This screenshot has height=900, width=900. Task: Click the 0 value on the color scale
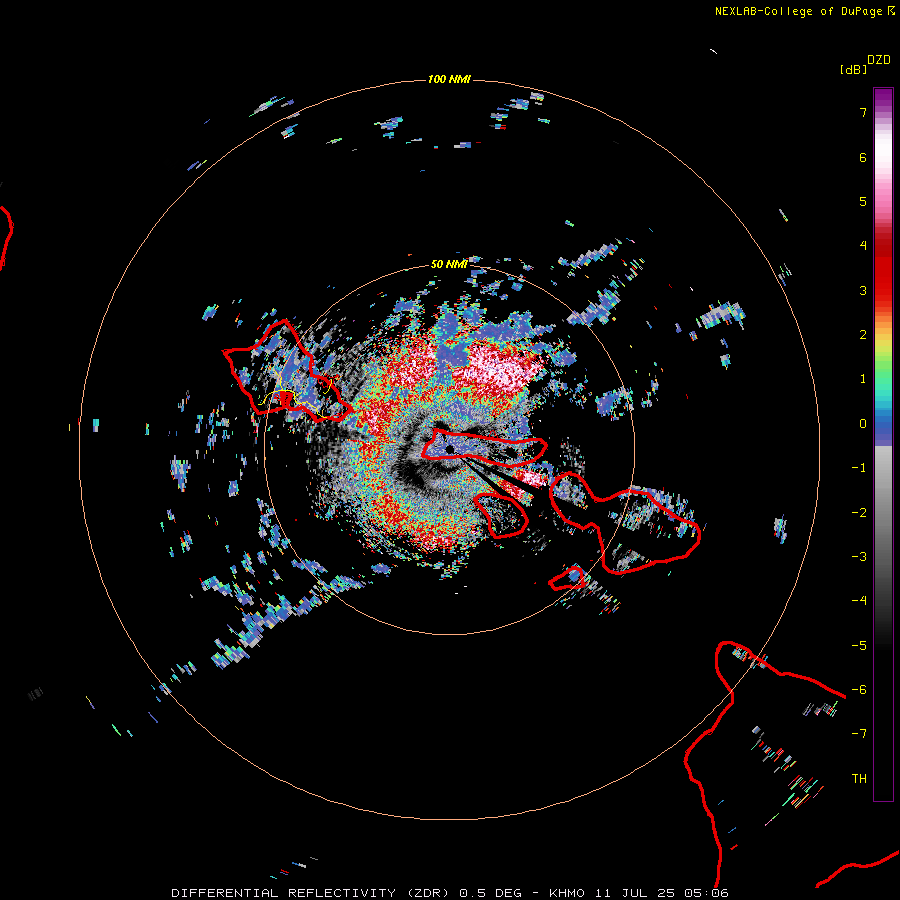(863, 424)
